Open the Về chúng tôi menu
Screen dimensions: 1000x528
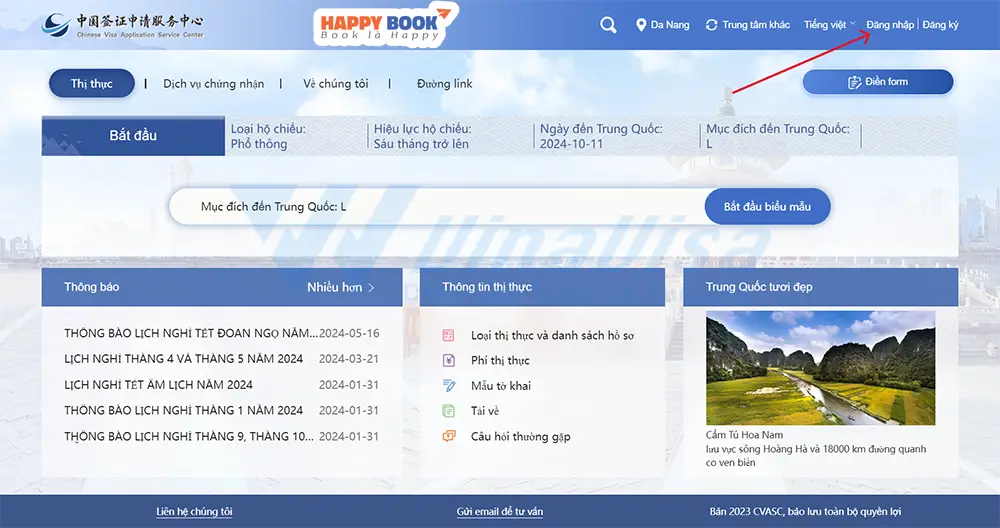pos(335,84)
